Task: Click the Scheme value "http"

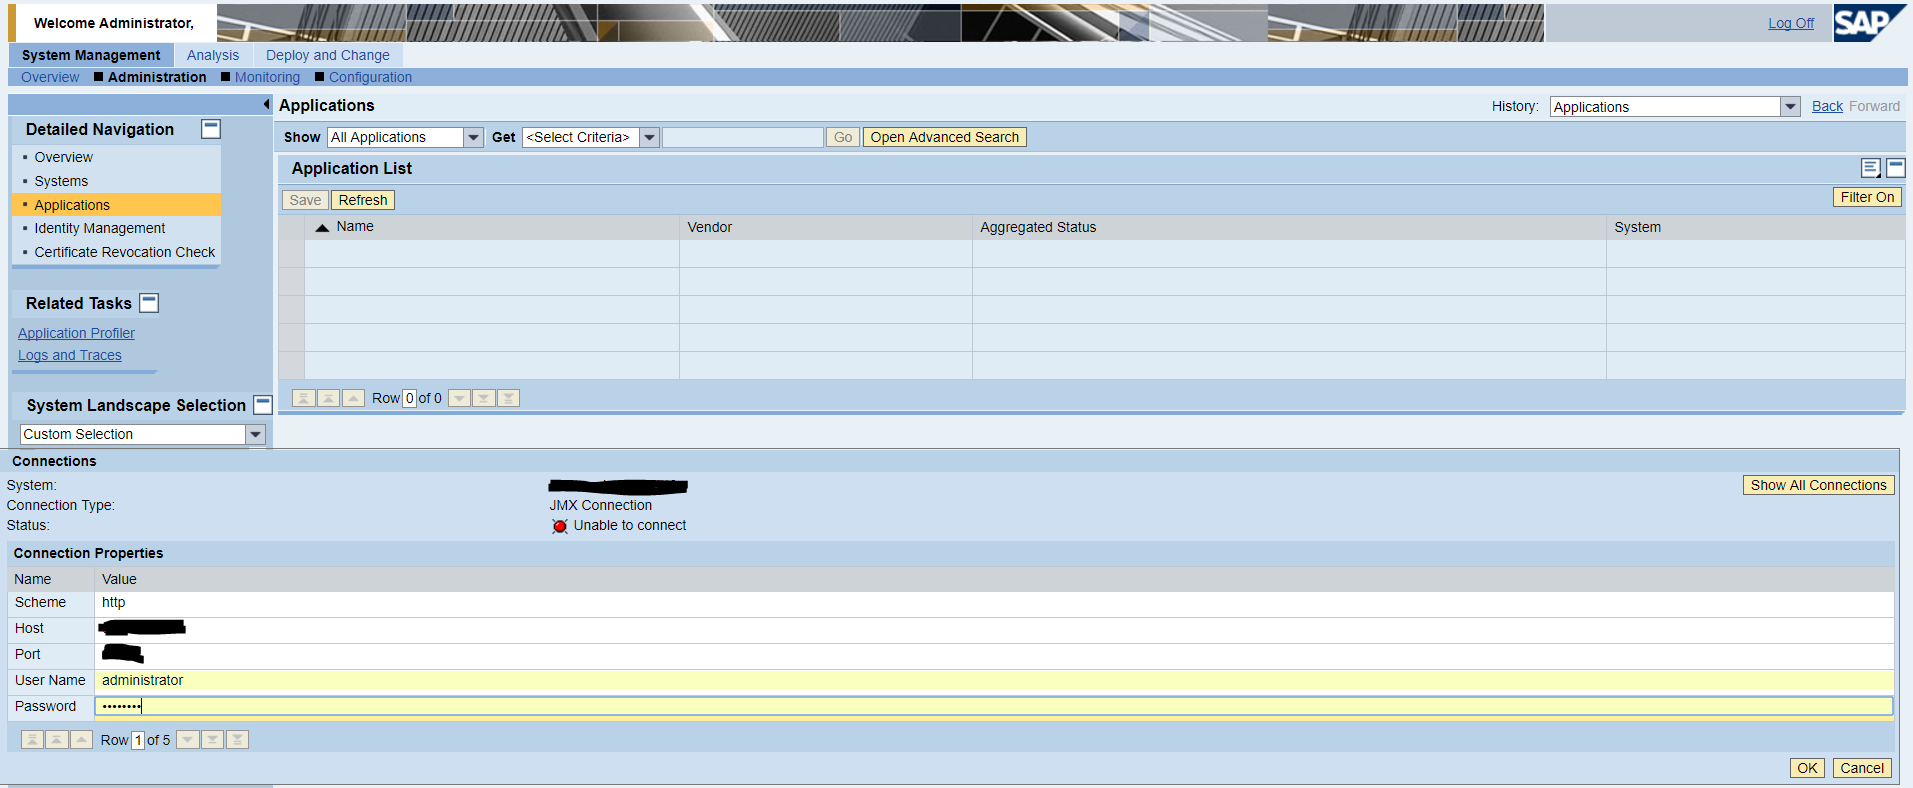Action: coord(113,603)
